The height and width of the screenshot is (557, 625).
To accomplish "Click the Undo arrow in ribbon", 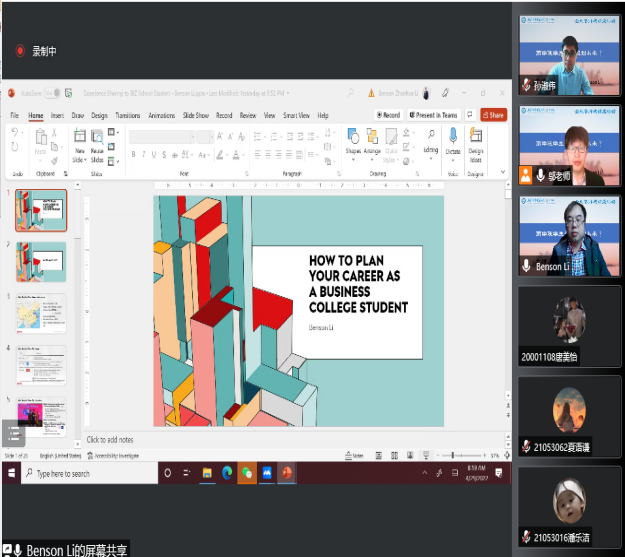I will [14, 134].
